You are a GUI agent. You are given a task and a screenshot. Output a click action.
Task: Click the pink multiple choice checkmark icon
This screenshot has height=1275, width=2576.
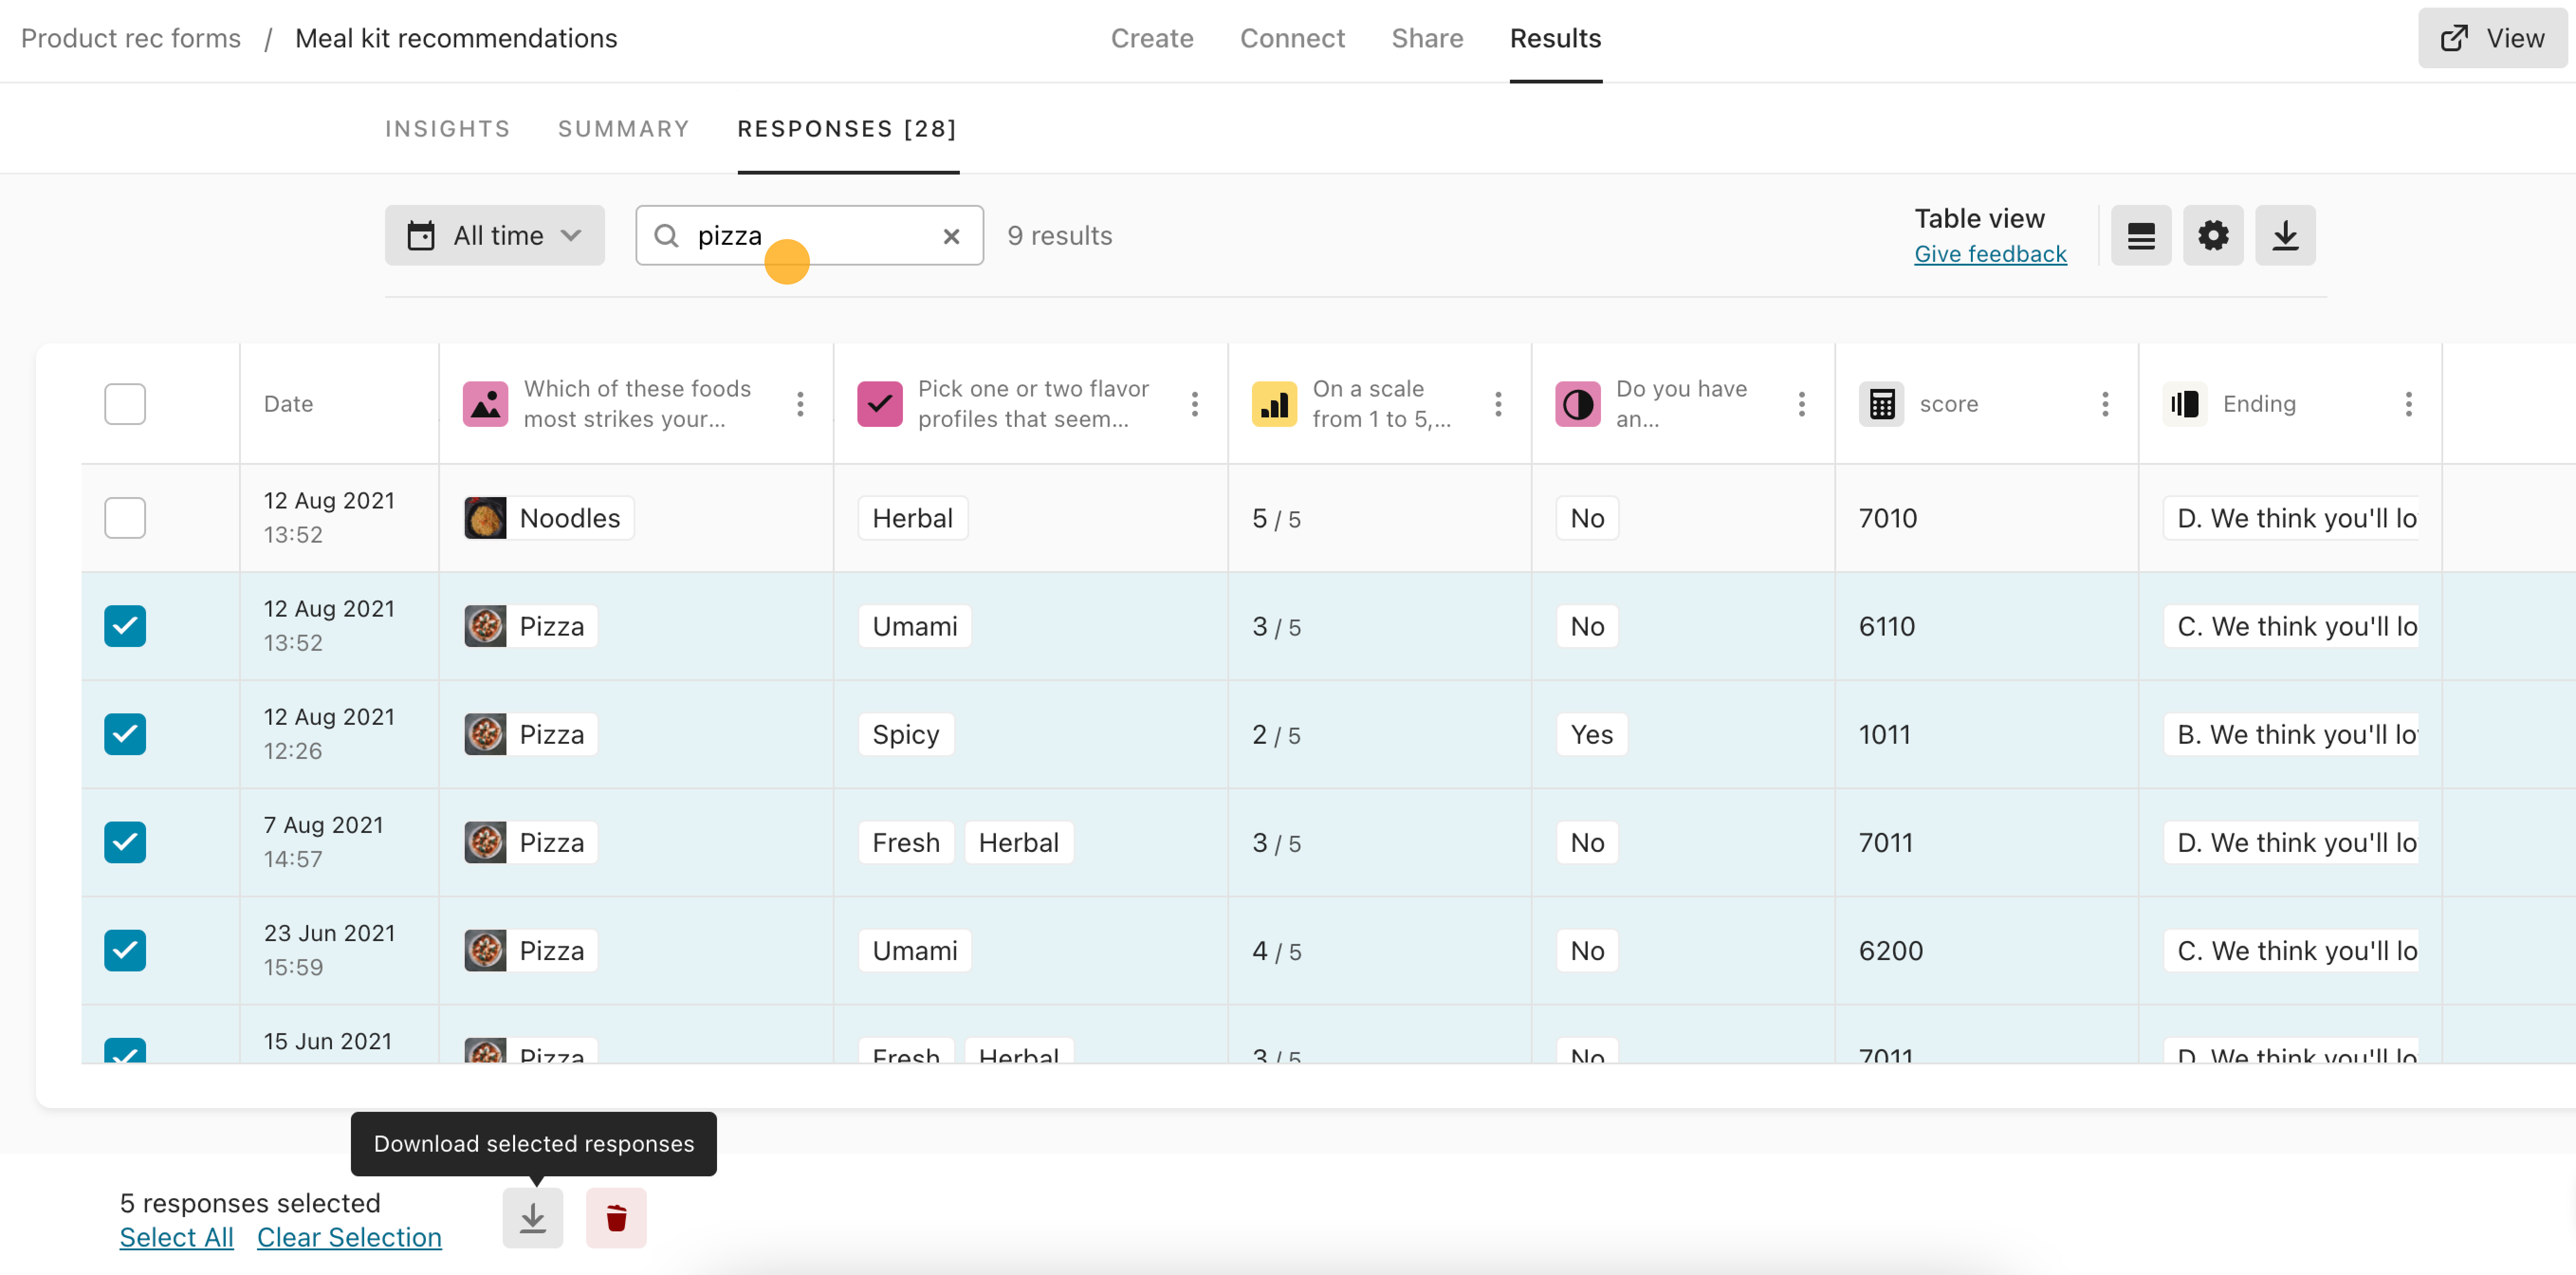pos(879,404)
